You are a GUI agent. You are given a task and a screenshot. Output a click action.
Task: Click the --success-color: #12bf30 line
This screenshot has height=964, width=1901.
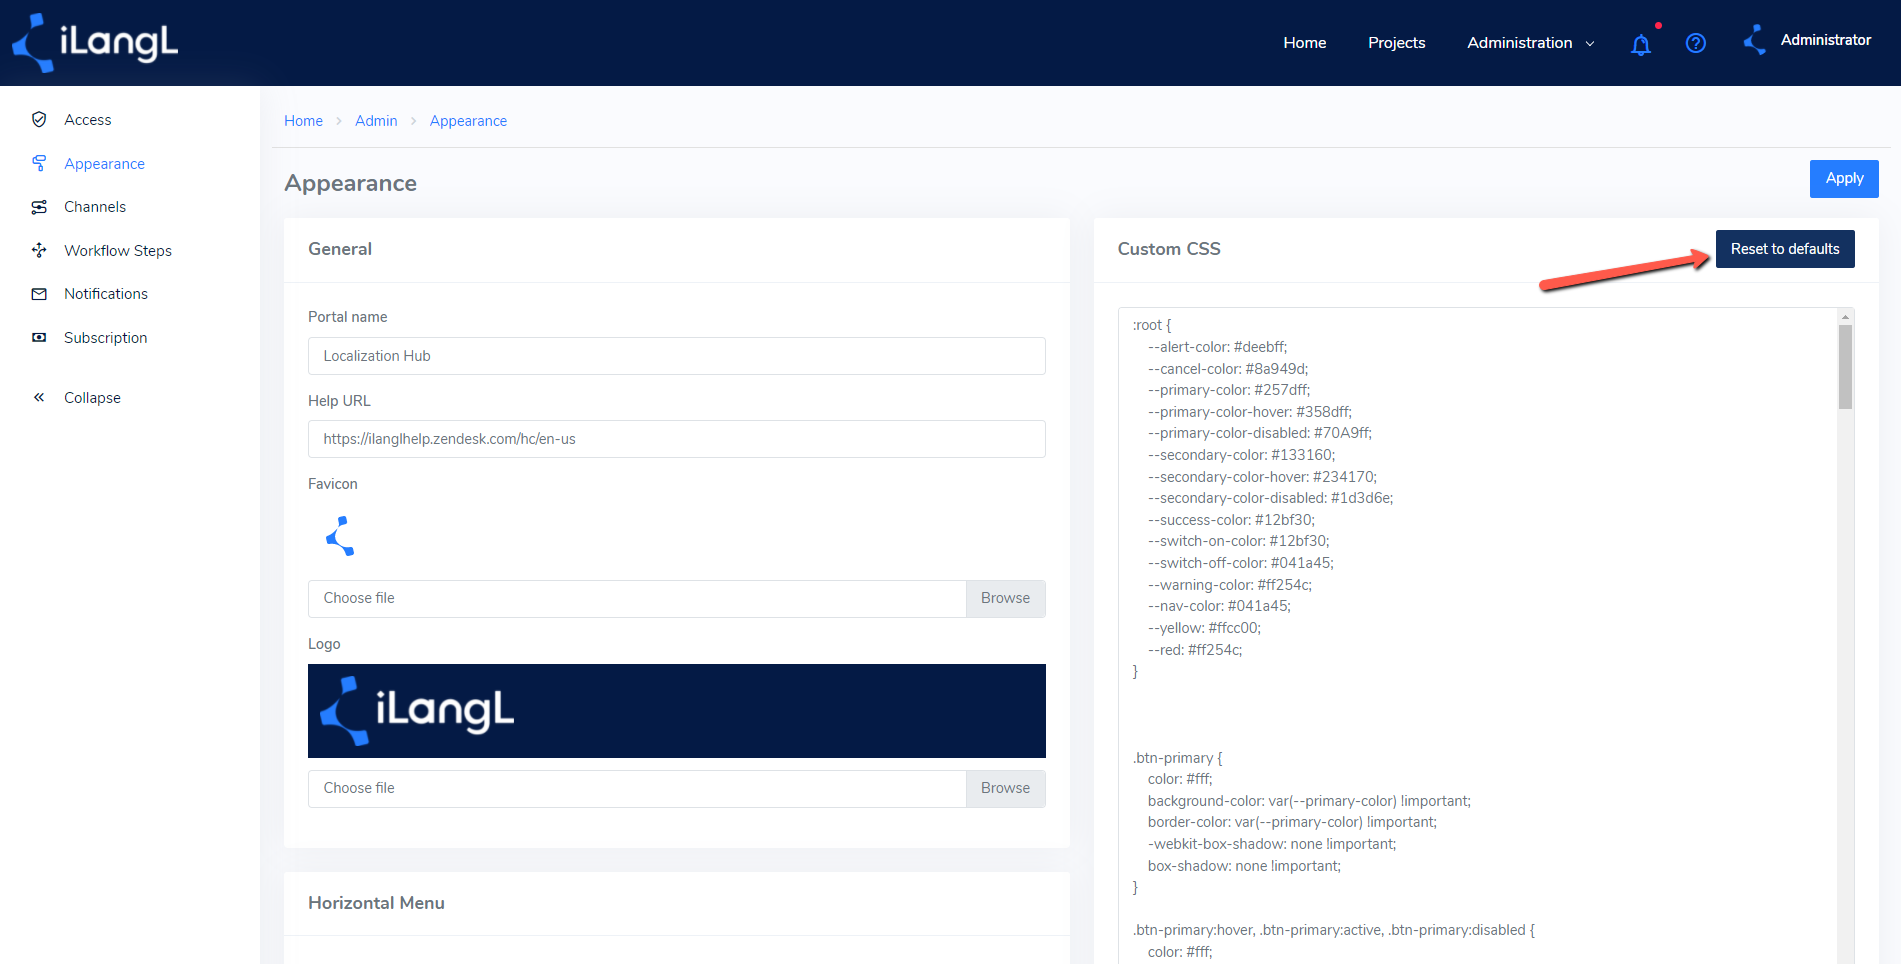tap(1232, 520)
